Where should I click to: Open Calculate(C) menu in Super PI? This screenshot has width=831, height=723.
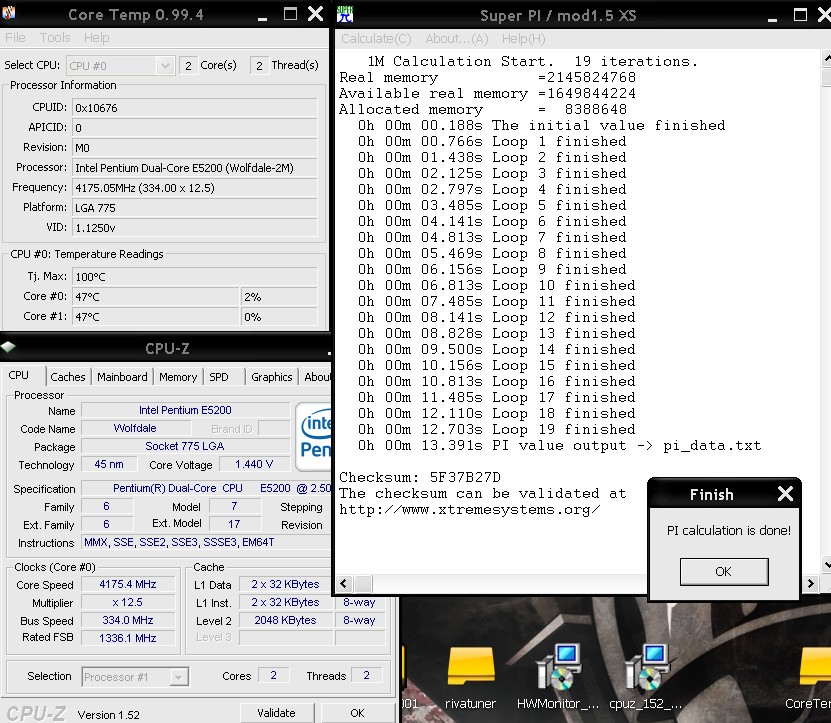click(x=376, y=39)
